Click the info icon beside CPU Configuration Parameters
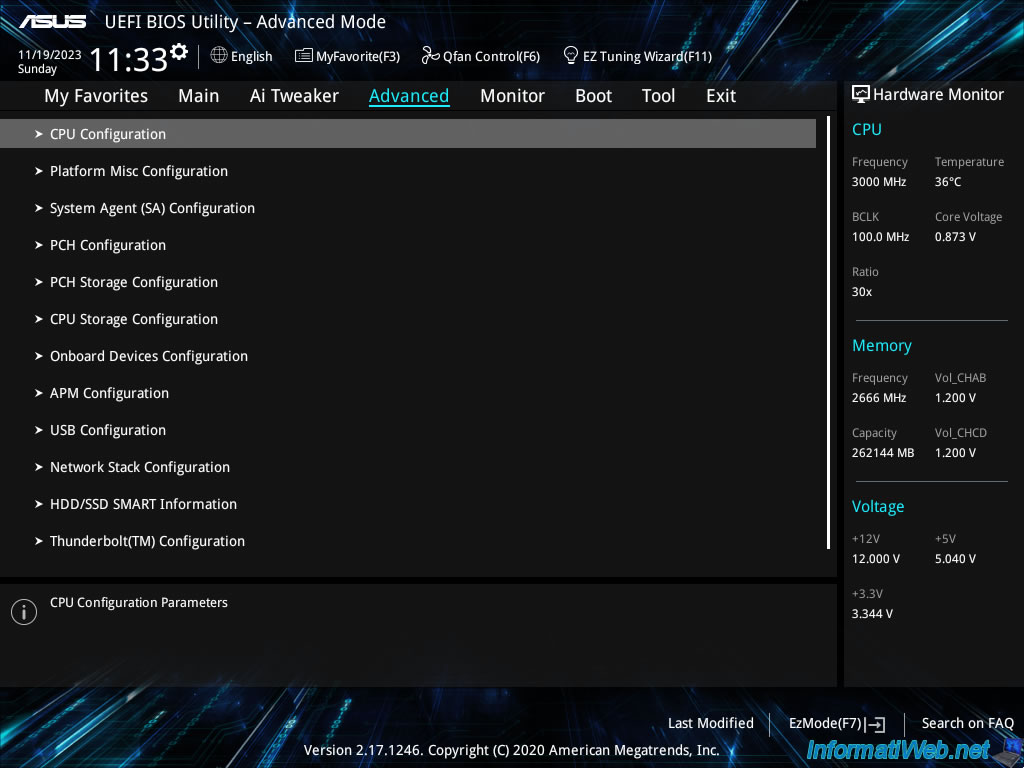 pos(23,611)
